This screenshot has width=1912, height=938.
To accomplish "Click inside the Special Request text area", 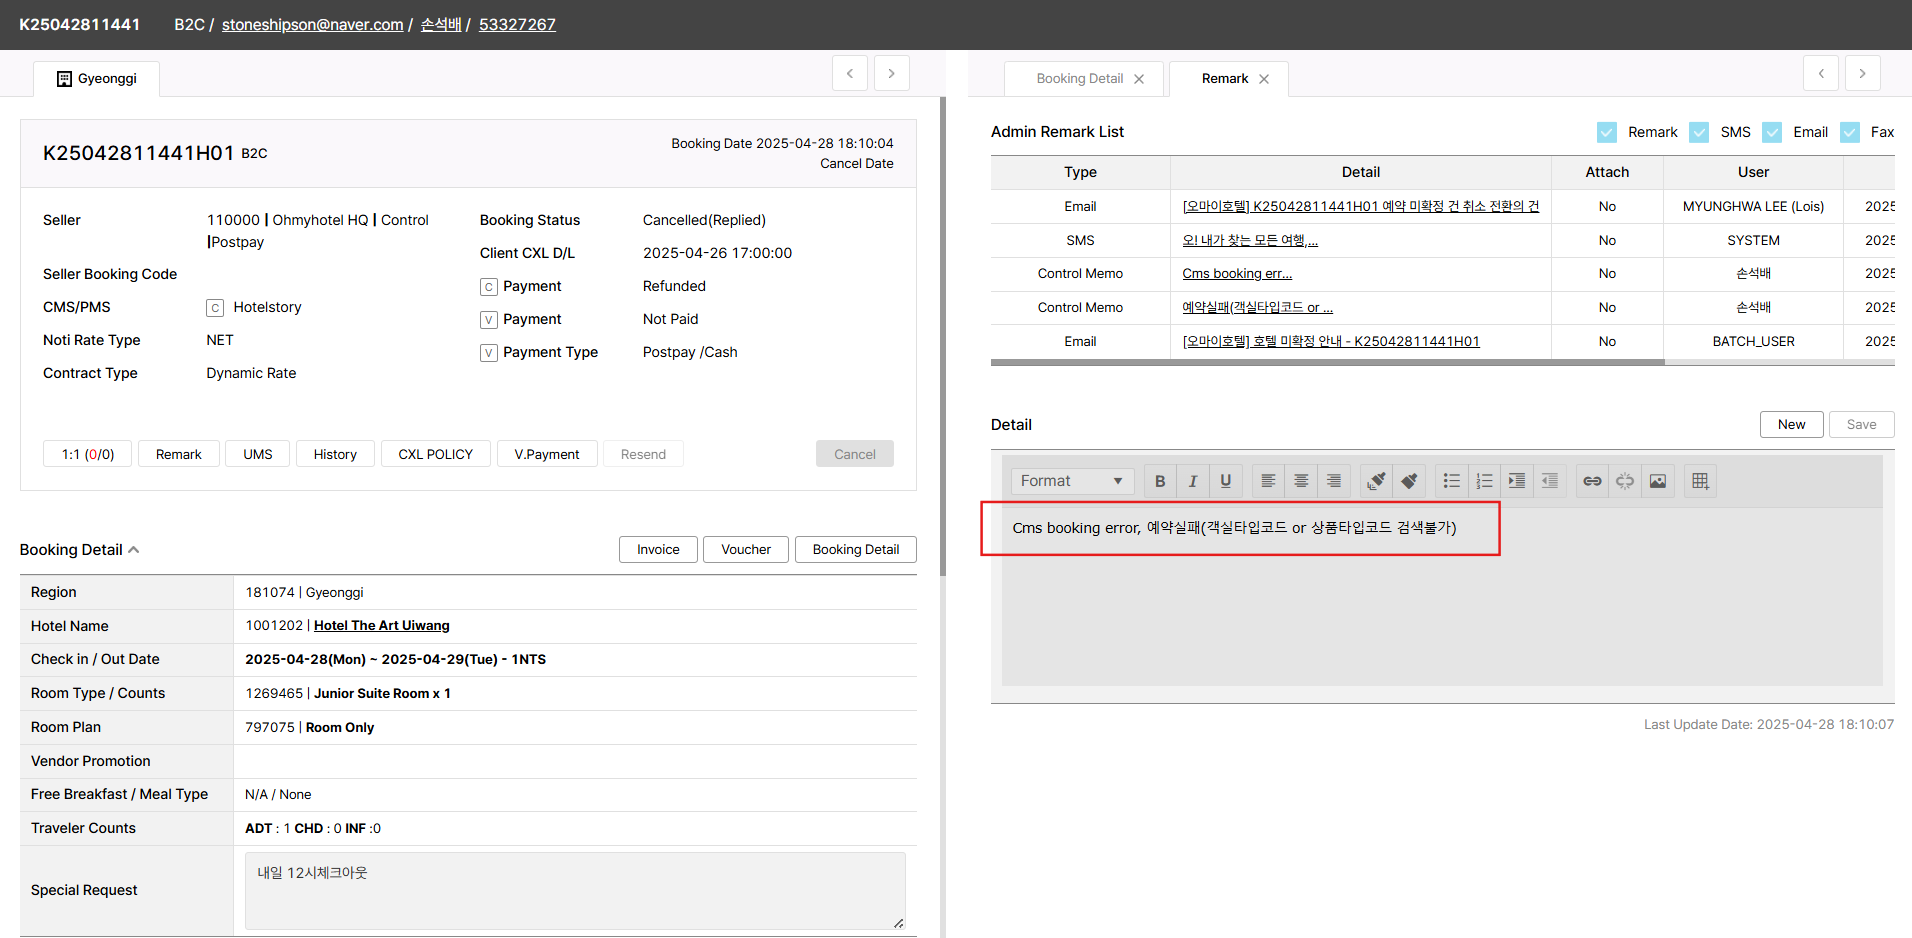I will 575,890.
